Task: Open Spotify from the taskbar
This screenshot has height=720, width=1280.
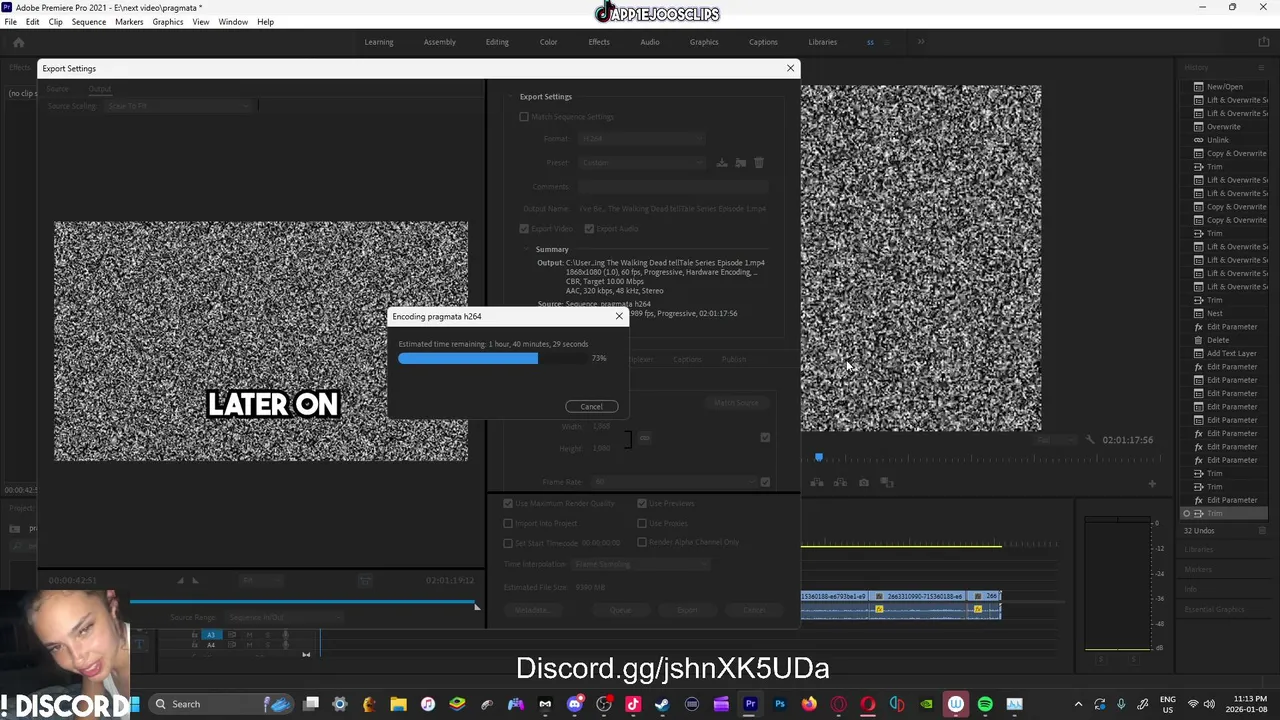Action: (x=985, y=704)
